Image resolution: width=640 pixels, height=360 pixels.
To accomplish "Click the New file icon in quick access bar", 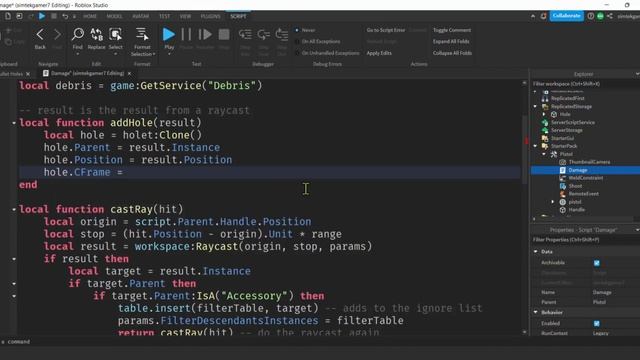I will coord(8,16).
